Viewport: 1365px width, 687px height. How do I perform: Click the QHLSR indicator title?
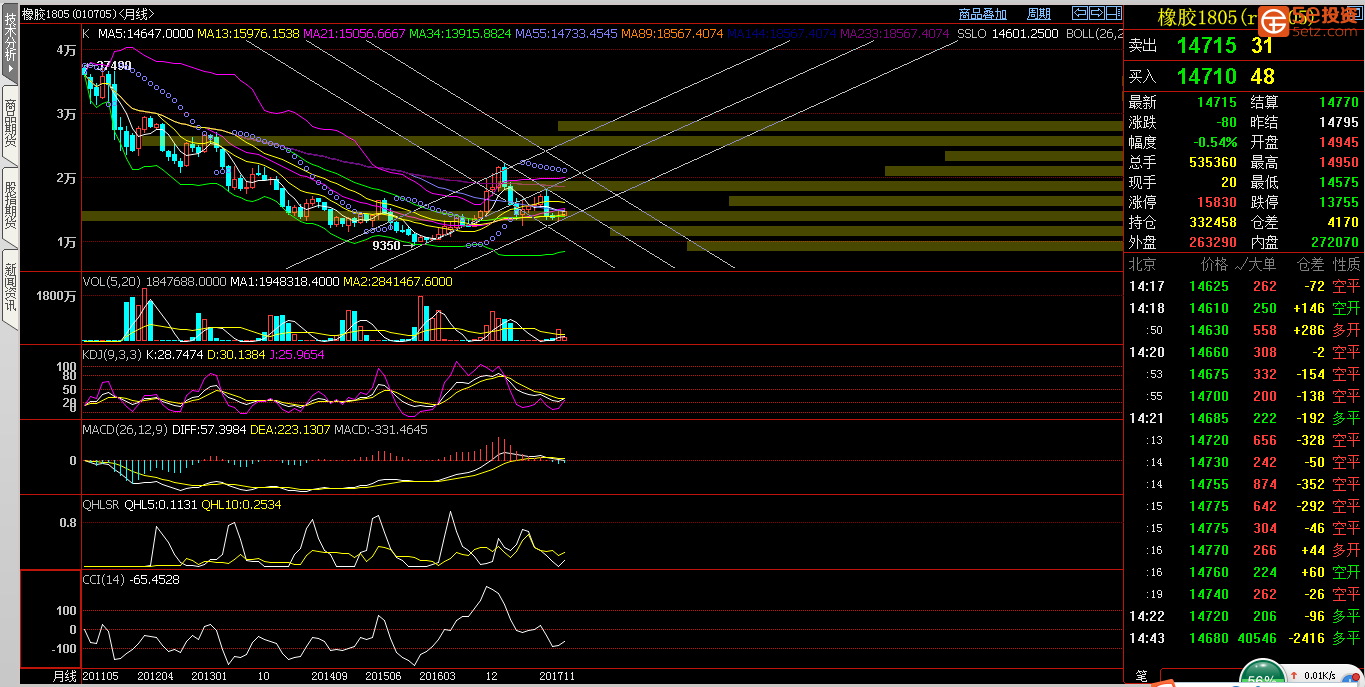[x=101, y=505]
